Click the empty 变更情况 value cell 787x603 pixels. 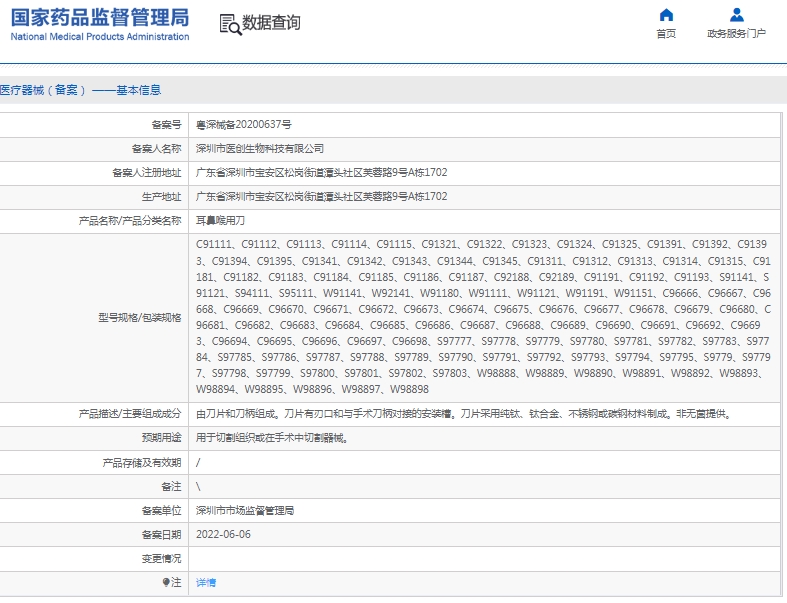coord(484,559)
